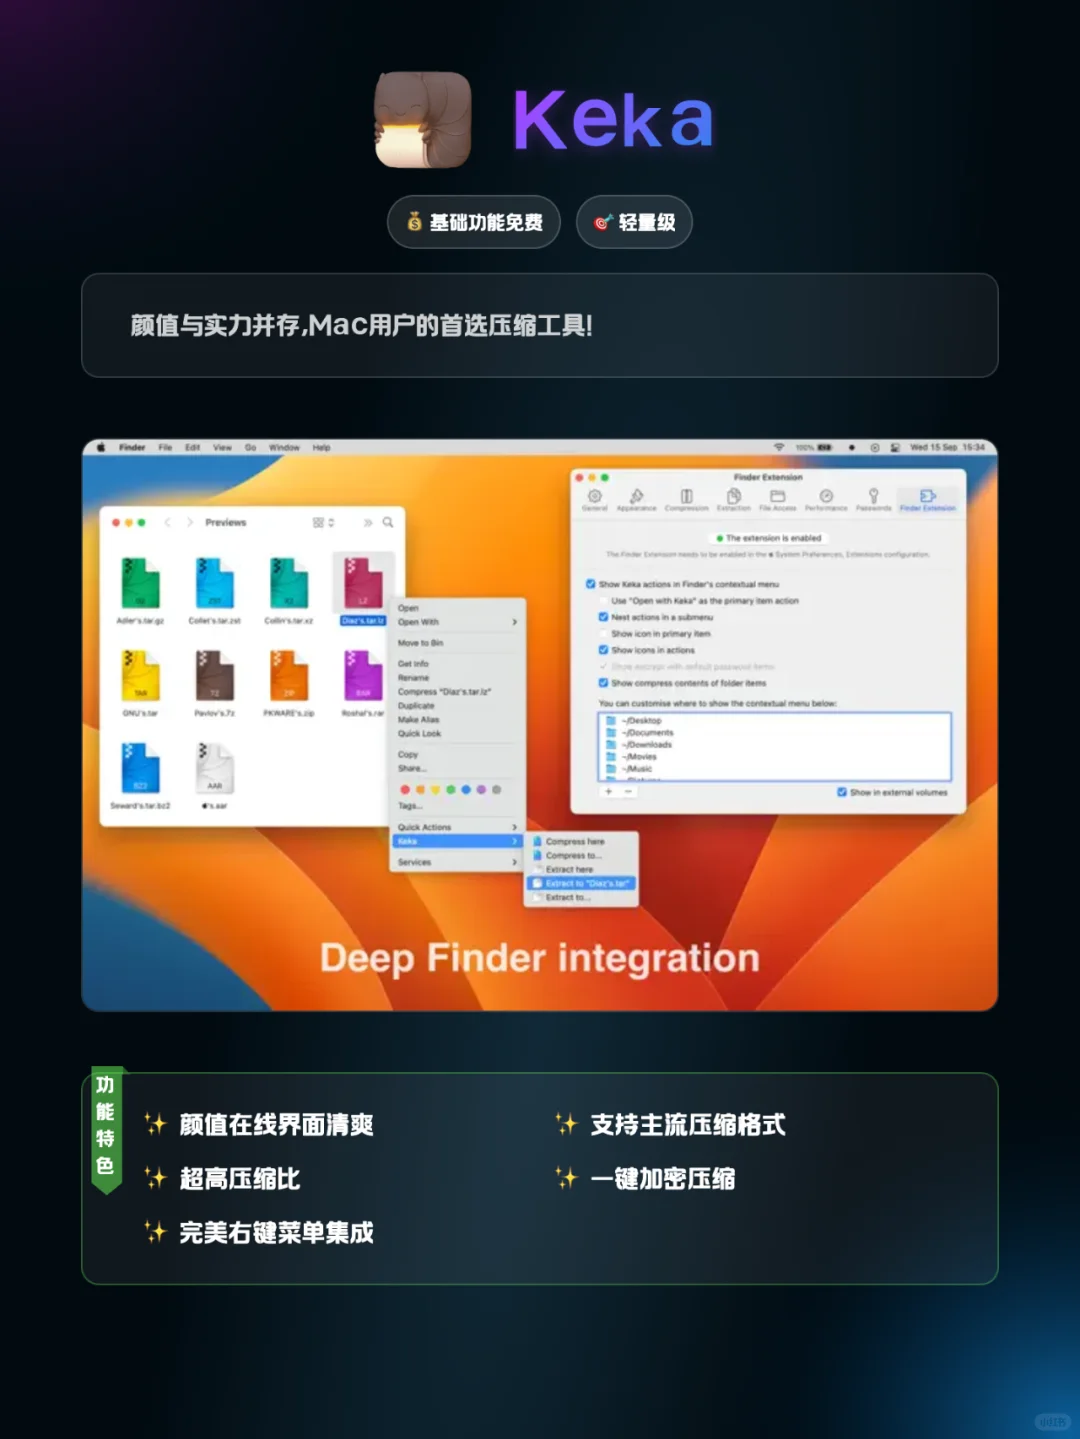Go forward in the Previews Finder window
The width and height of the screenshot is (1080, 1439).
point(190,522)
